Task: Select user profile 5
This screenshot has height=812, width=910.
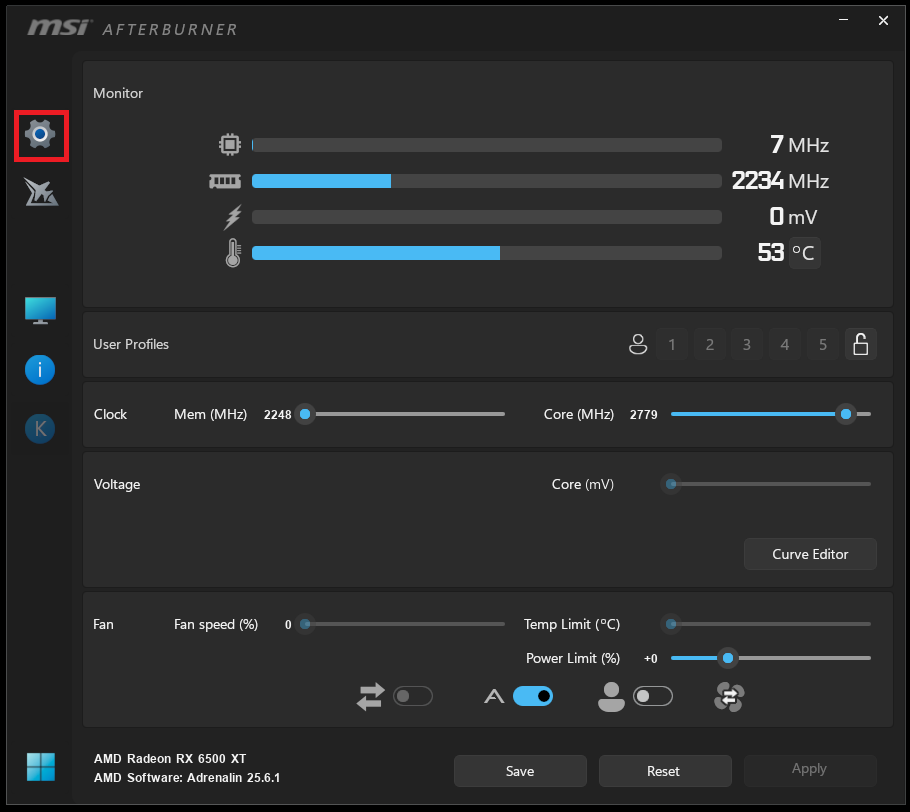Action: pyautogui.click(x=823, y=344)
